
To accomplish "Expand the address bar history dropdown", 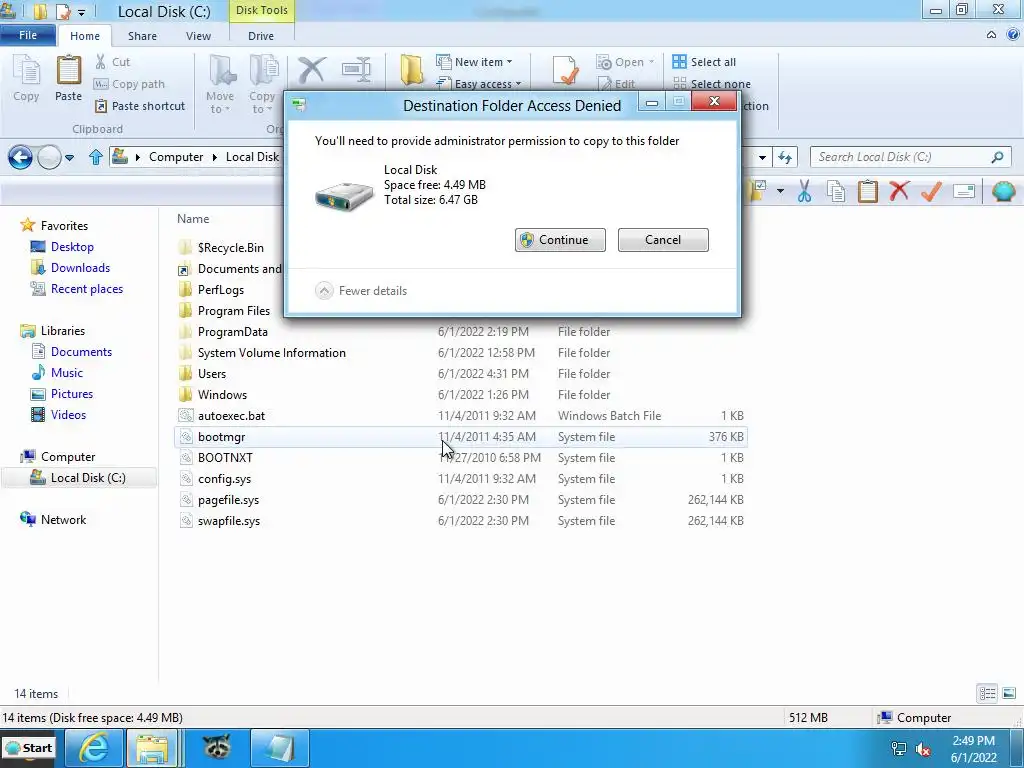I will coord(762,157).
